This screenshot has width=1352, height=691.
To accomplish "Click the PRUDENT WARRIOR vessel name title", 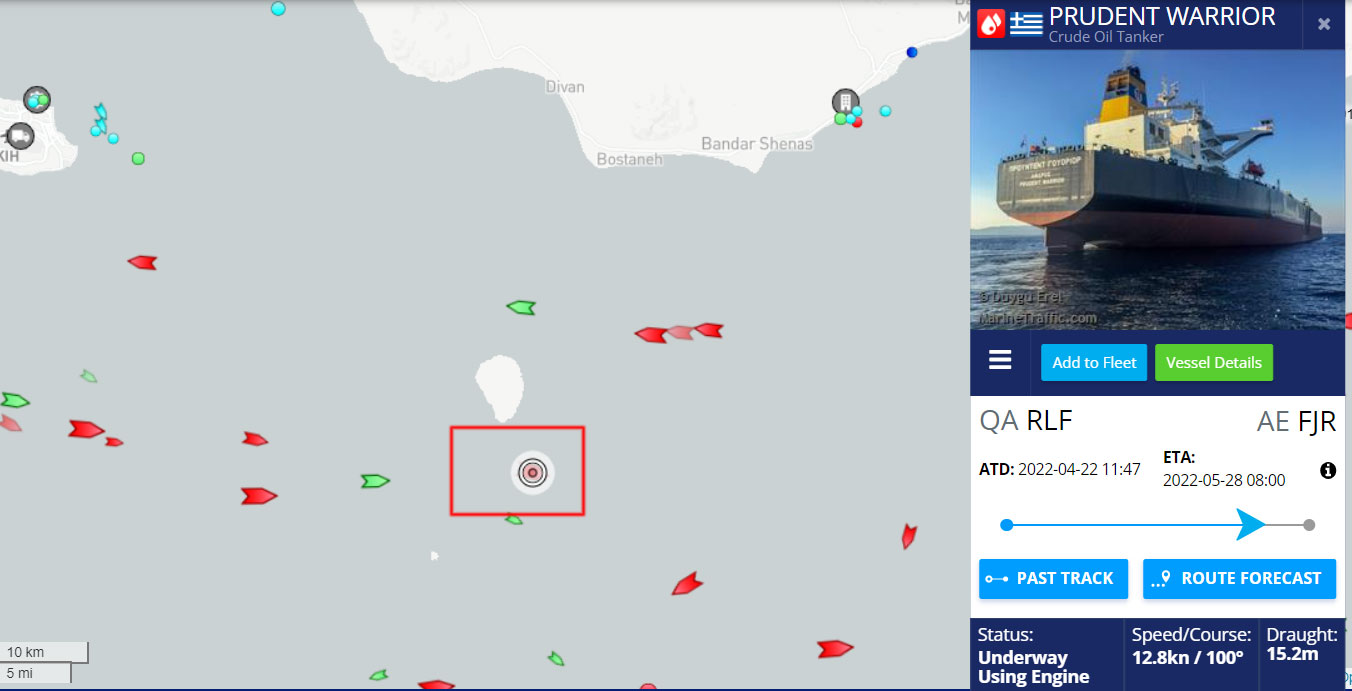I will coord(1162,17).
